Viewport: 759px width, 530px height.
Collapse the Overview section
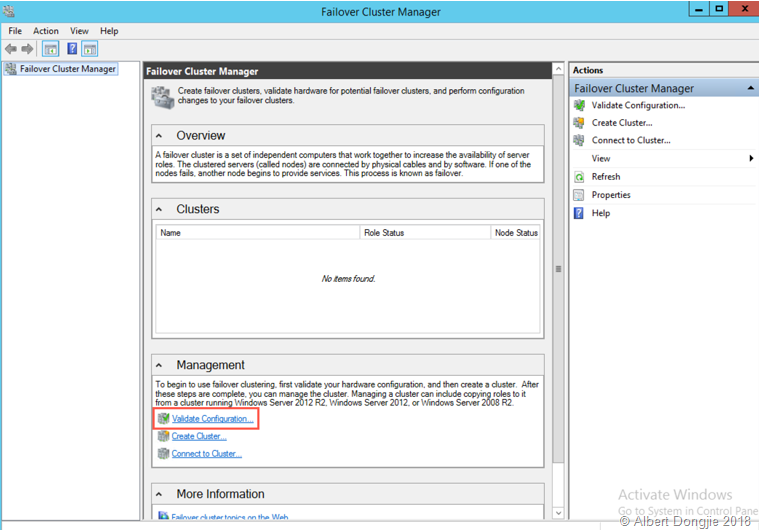tap(159, 136)
